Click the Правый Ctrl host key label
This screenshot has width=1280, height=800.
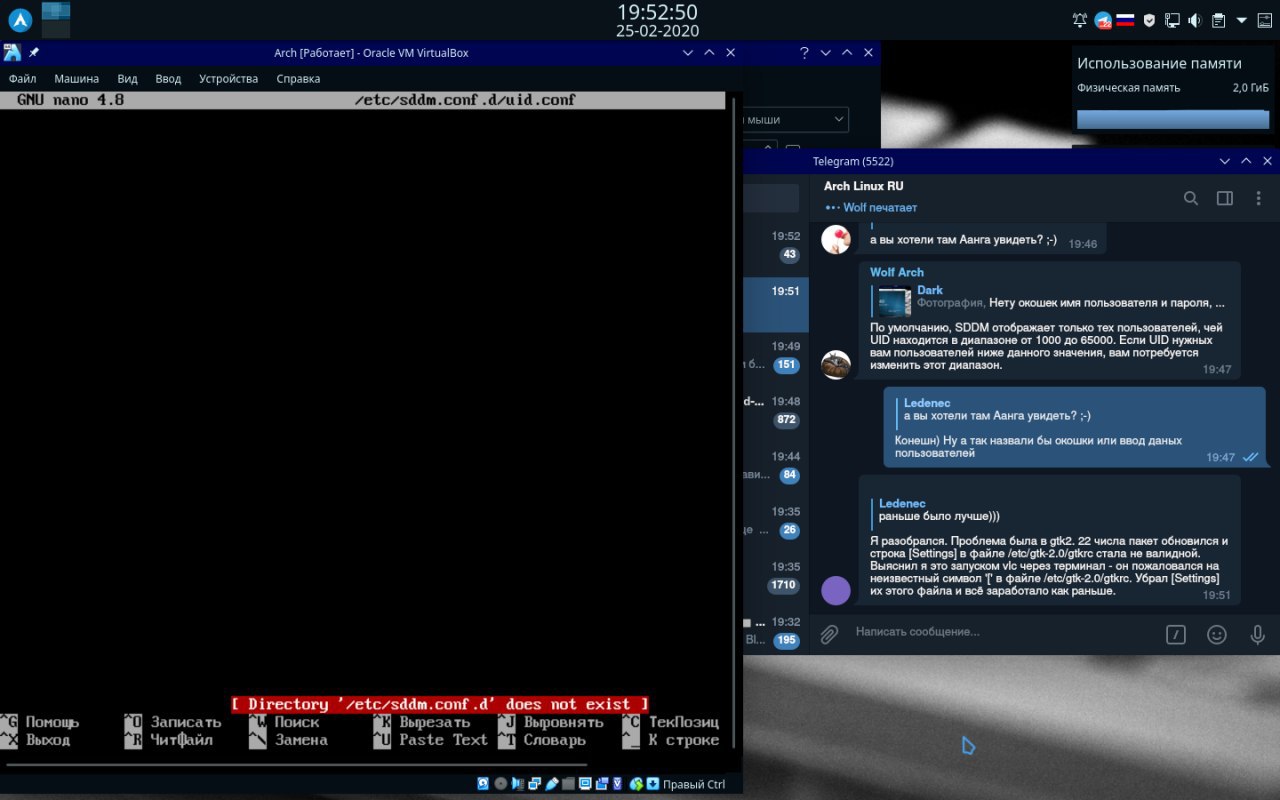(x=694, y=784)
